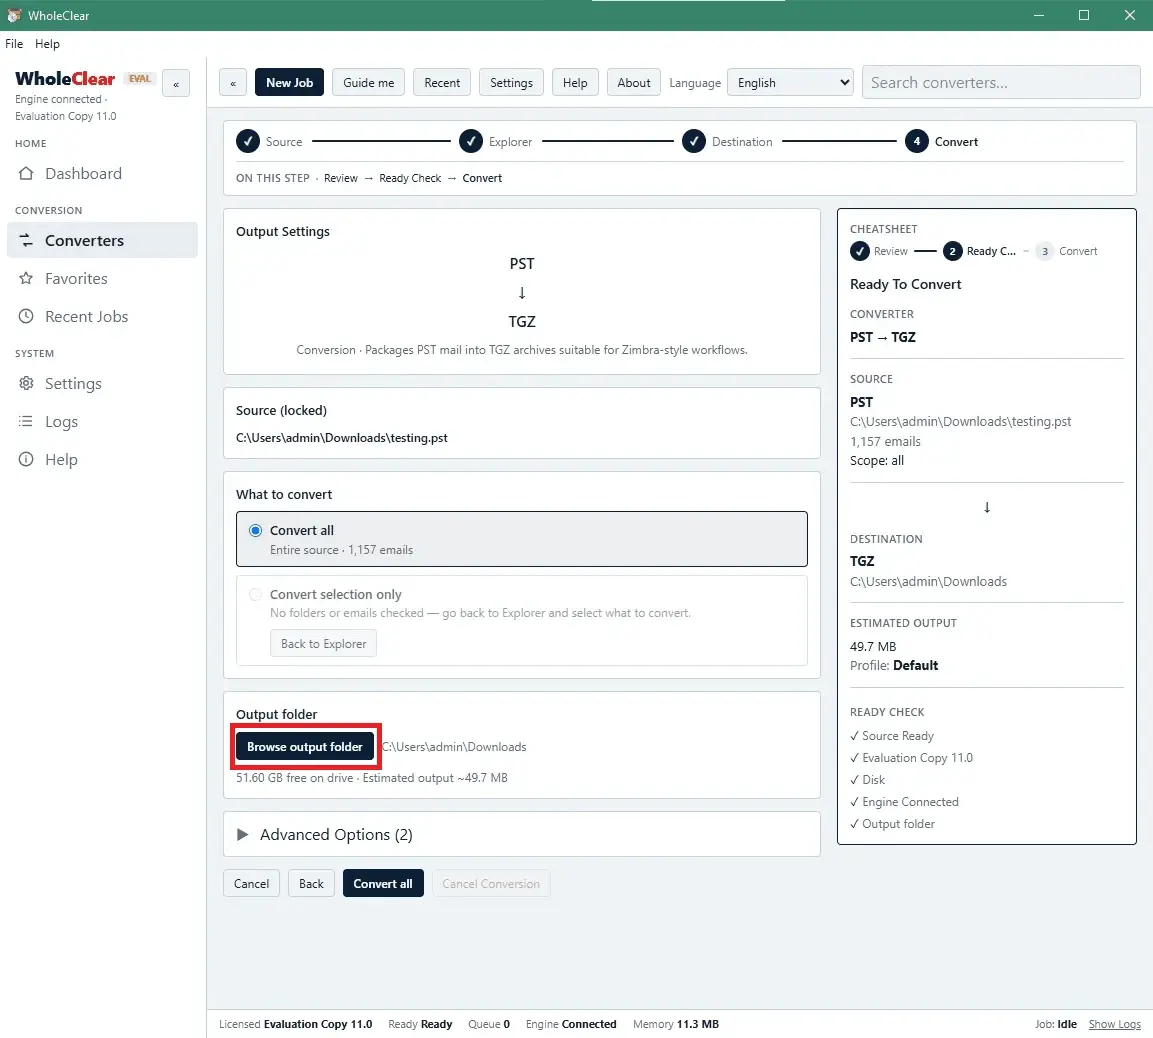Click the Back button at bottom
This screenshot has width=1153, height=1038.
[x=311, y=884]
